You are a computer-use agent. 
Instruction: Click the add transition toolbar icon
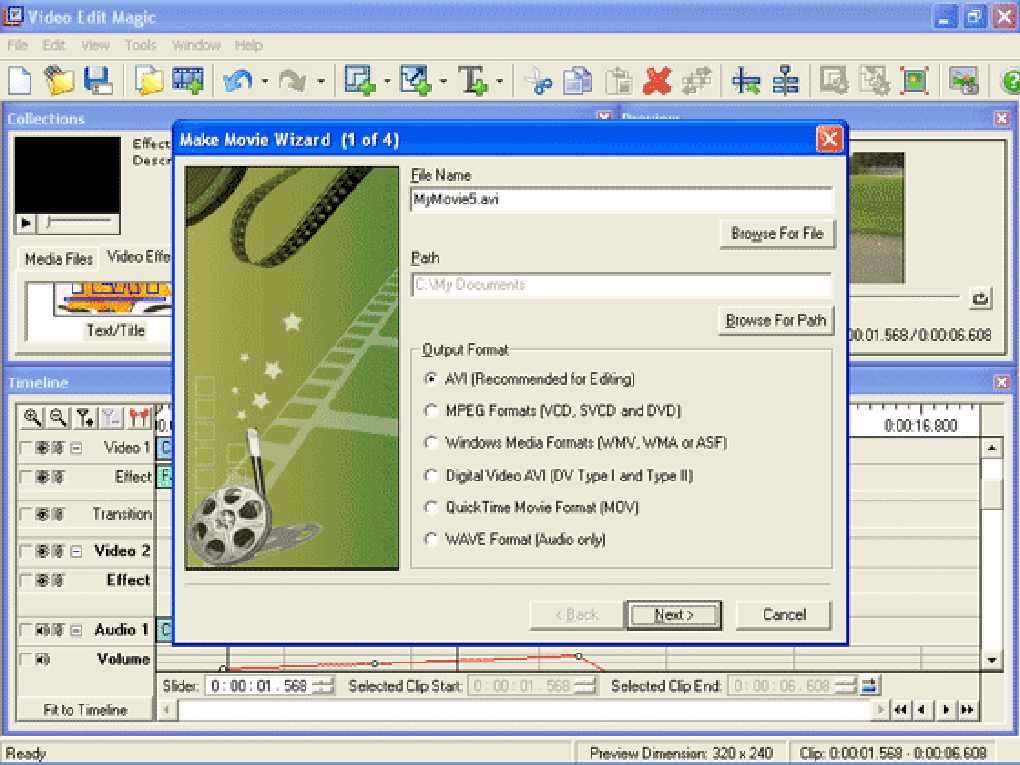pyautogui.click(x=416, y=81)
